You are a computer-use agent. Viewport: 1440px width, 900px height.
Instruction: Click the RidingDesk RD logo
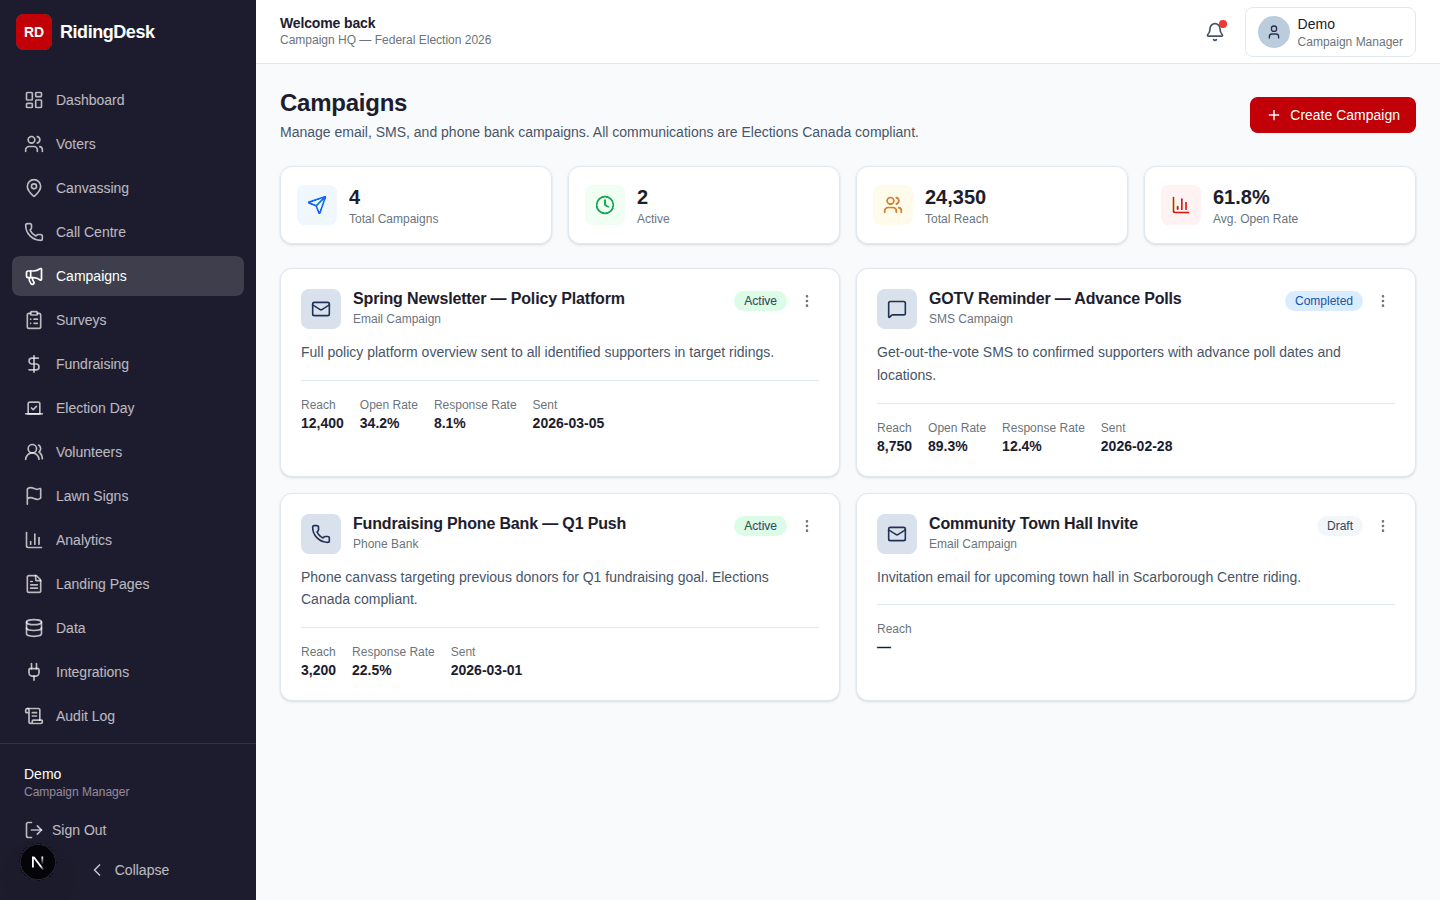33,31
